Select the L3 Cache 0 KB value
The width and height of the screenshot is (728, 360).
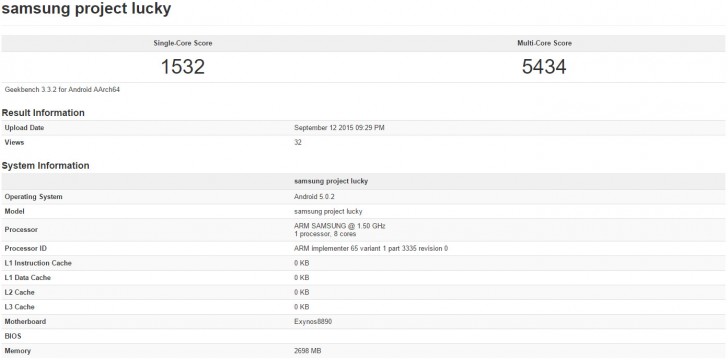point(302,307)
